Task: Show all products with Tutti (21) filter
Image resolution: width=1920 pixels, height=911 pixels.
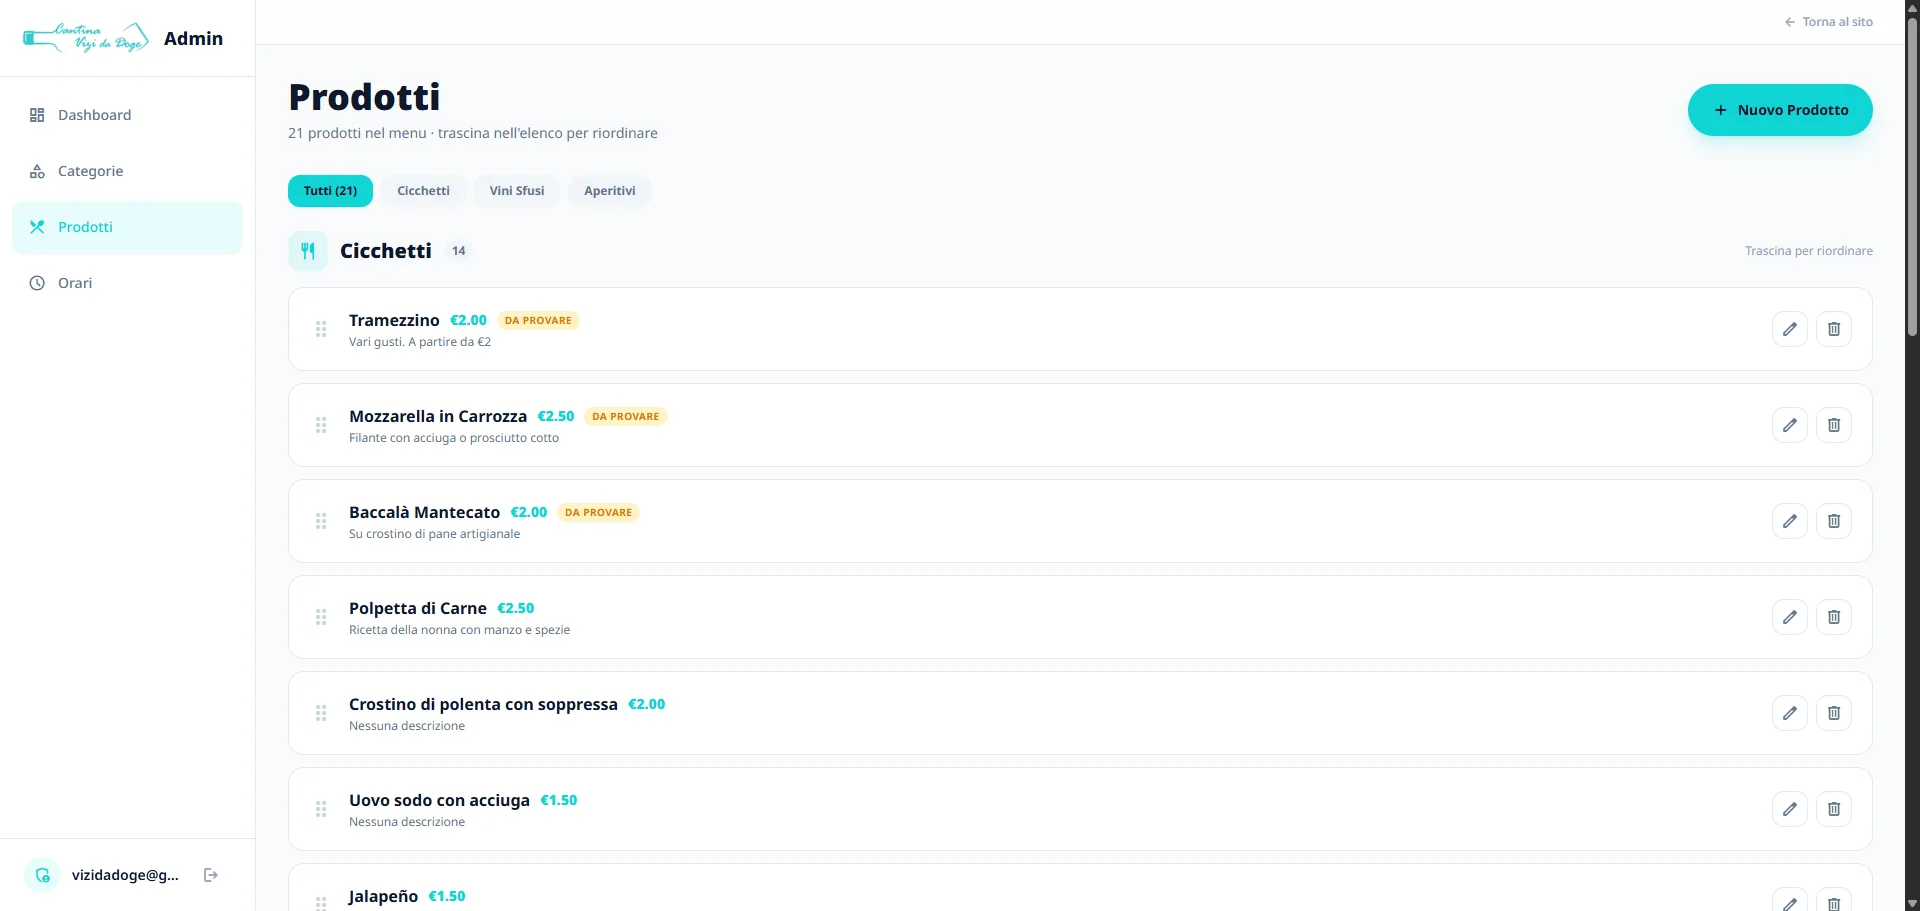Action: [x=330, y=191]
